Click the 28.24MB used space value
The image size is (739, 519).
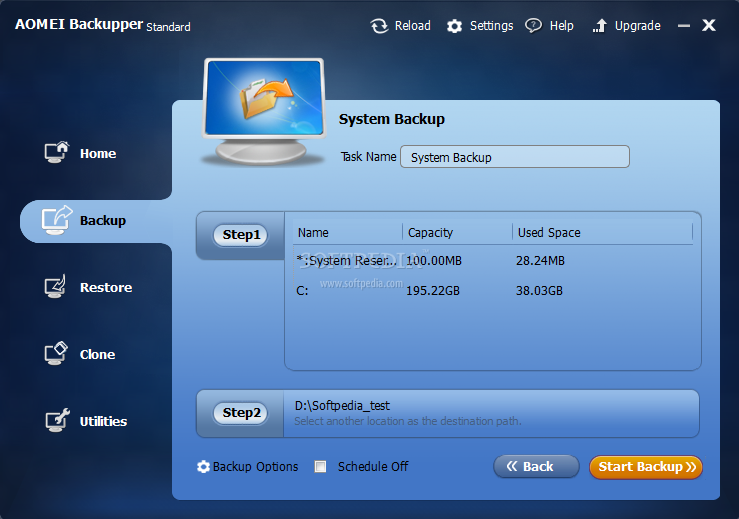pos(540,261)
